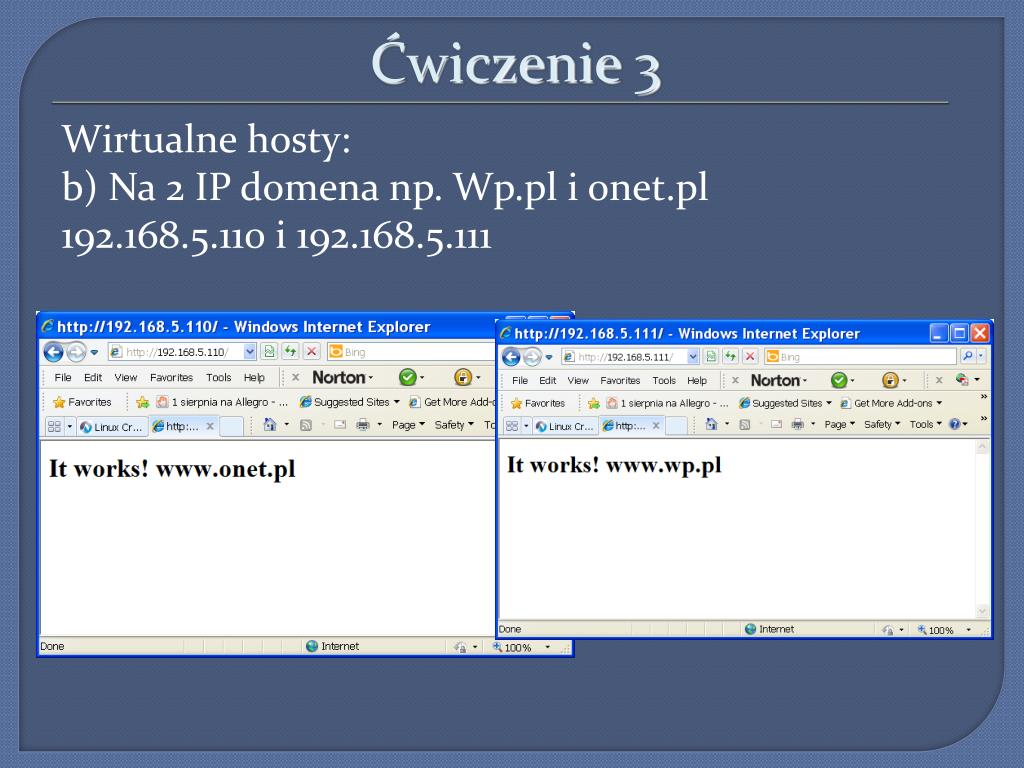Click Refresh icon in 192.168.5.110 window
Image resolution: width=1024 pixels, height=768 pixels.
290,351
